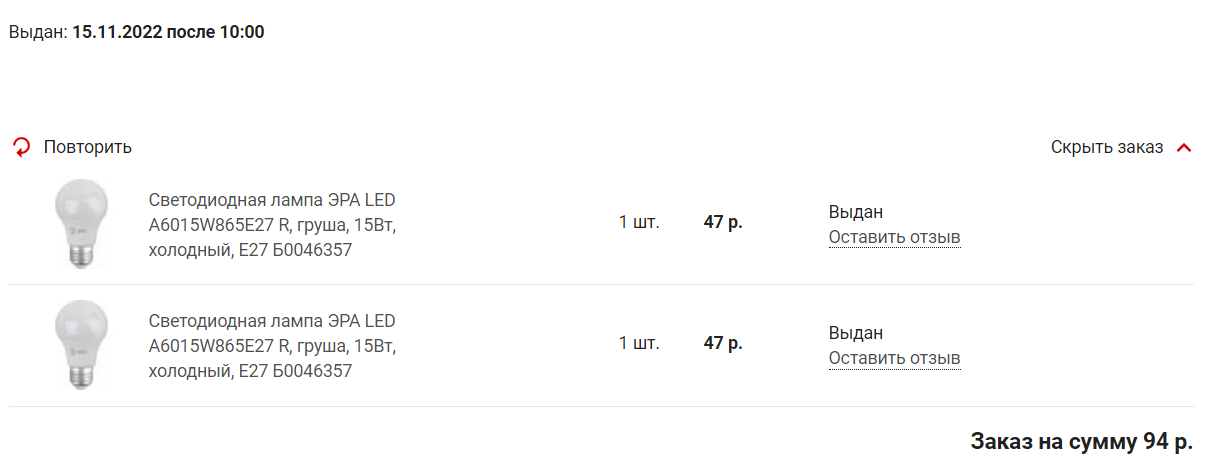
Task: Repeat the order via the "Повторить" label
Action: 88,147
